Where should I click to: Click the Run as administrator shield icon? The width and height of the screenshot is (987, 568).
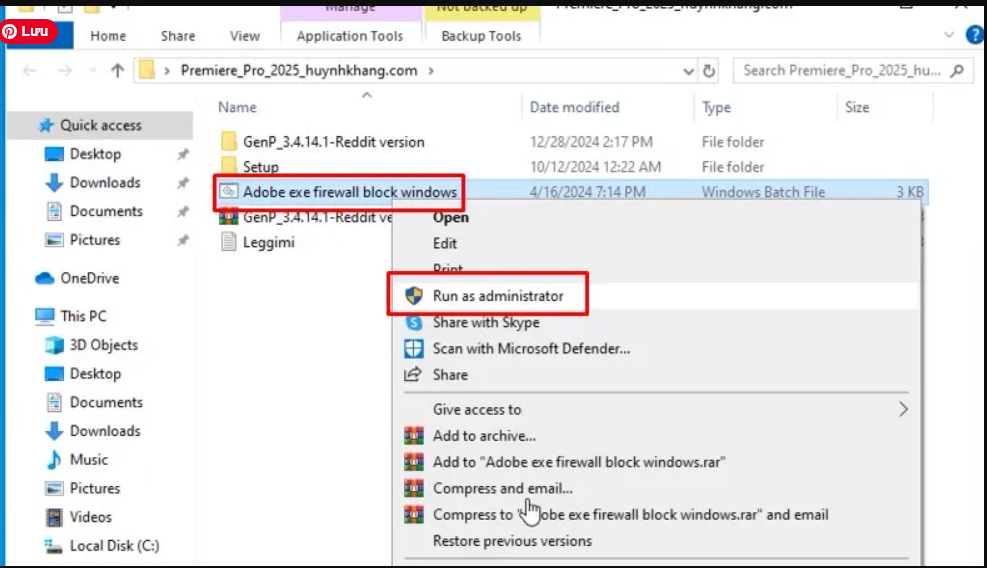point(414,296)
